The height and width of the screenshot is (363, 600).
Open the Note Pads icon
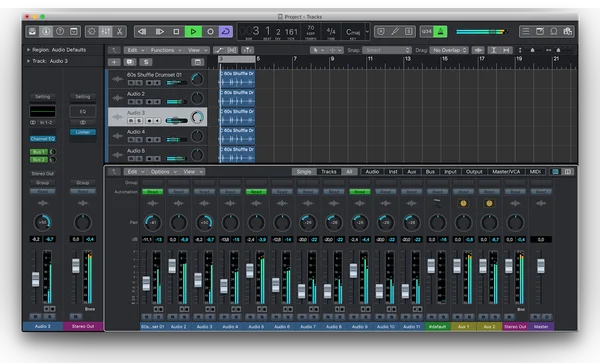click(x=540, y=31)
